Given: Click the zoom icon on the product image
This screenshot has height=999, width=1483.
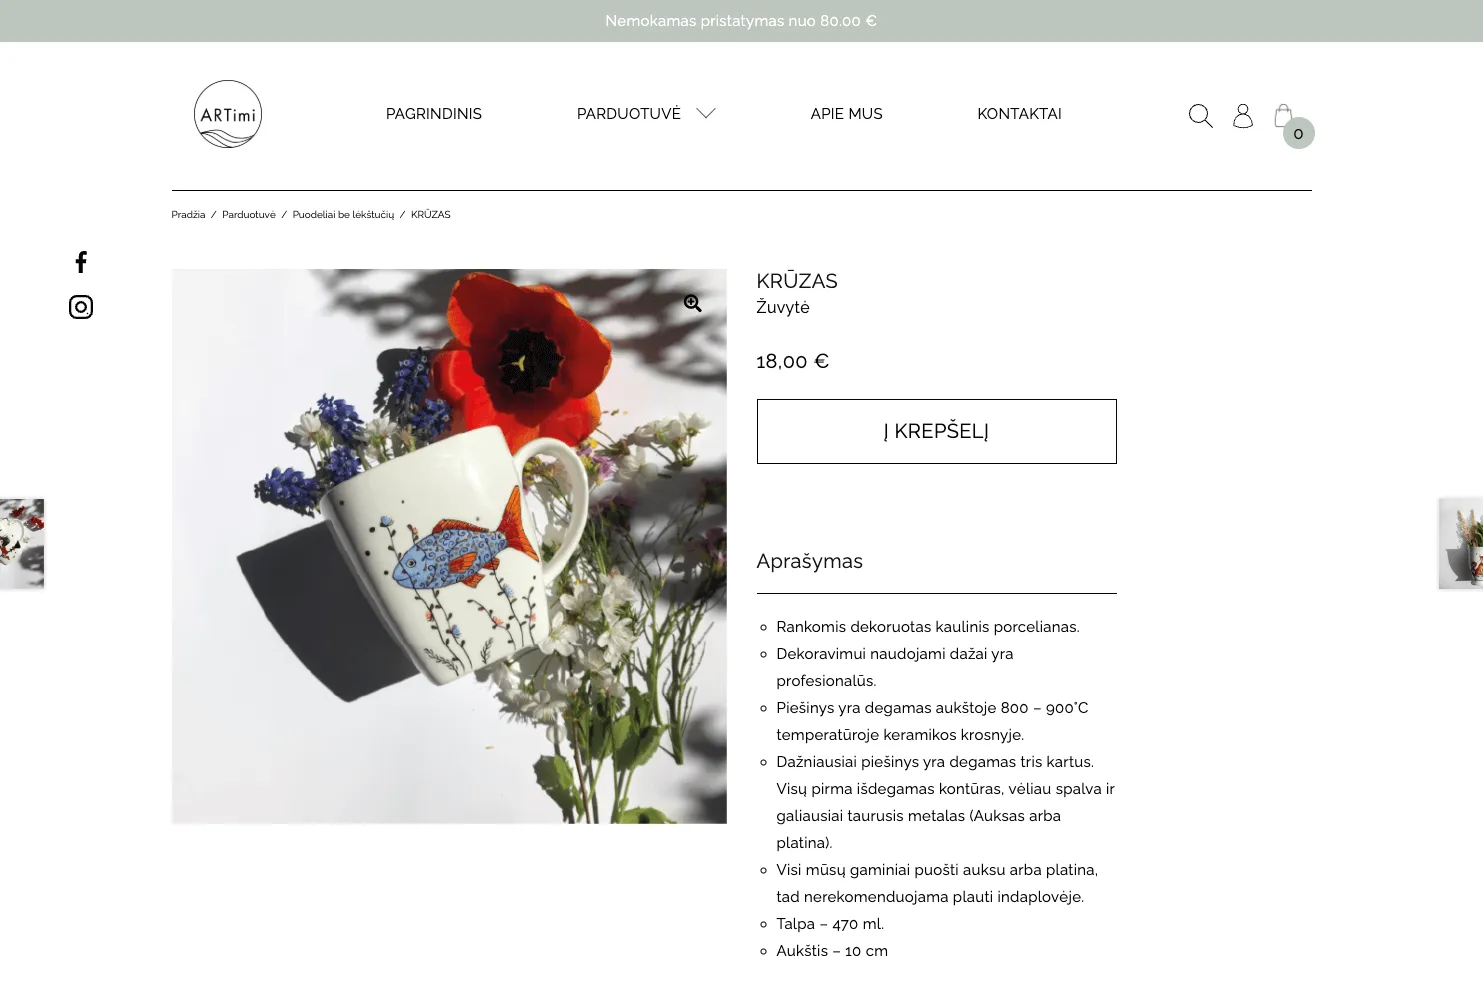Looking at the screenshot, I should point(692,303).
